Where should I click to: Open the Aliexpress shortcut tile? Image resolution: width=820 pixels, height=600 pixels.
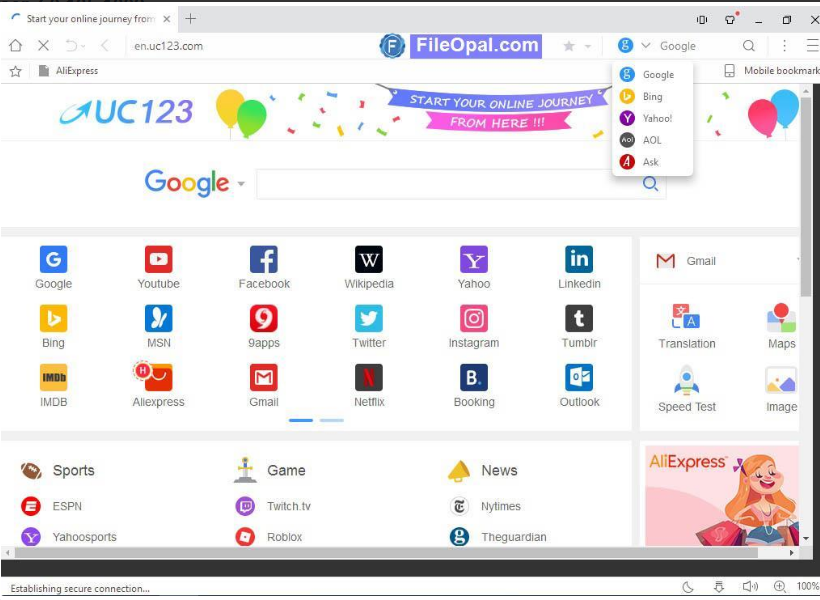point(158,386)
